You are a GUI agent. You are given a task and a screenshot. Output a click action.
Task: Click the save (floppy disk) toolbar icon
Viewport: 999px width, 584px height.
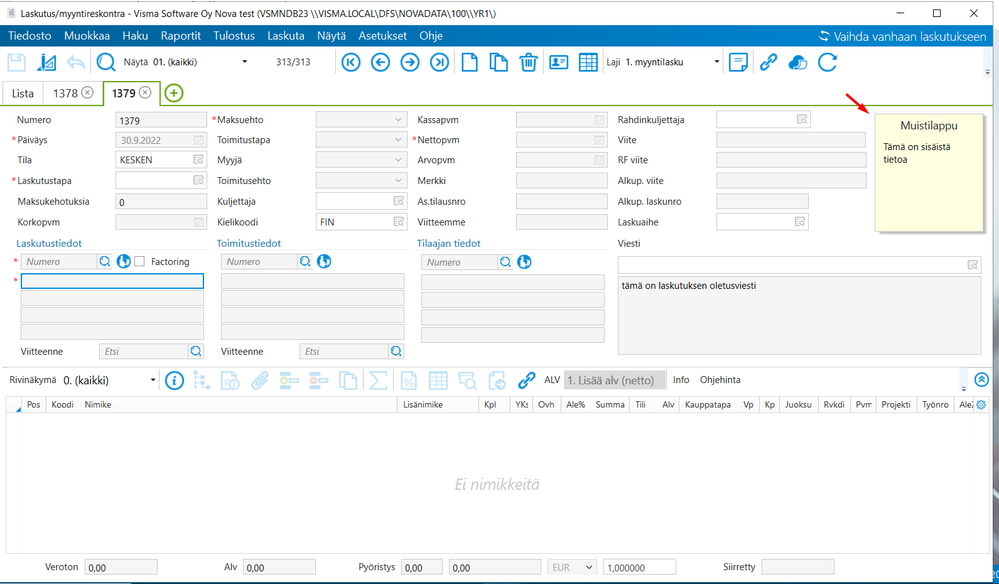(x=17, y=62)
